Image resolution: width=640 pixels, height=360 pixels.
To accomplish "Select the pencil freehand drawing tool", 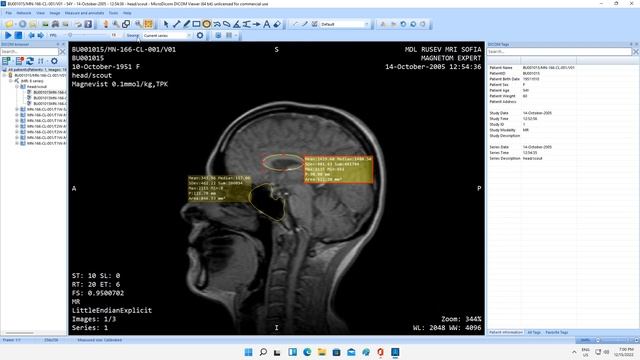I will pyautogui.click(x=187, y=24).
